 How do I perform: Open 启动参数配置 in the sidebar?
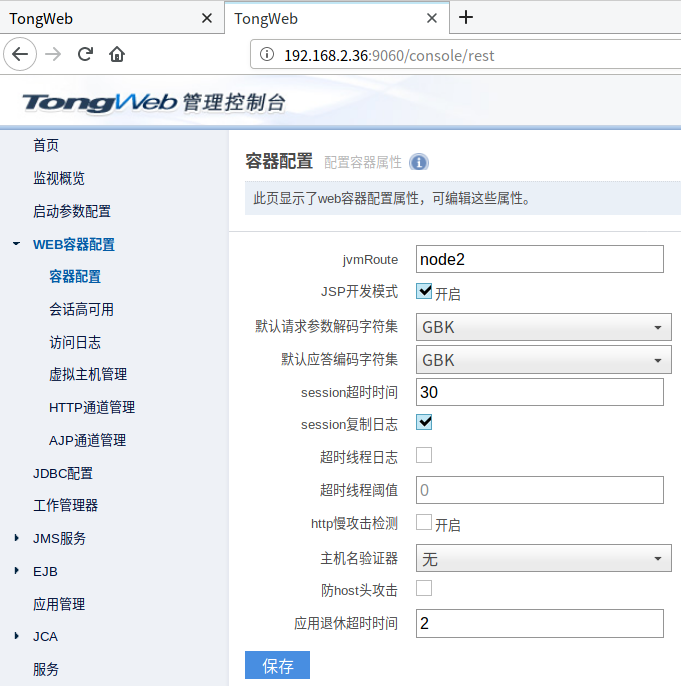(x=72, y=211)
